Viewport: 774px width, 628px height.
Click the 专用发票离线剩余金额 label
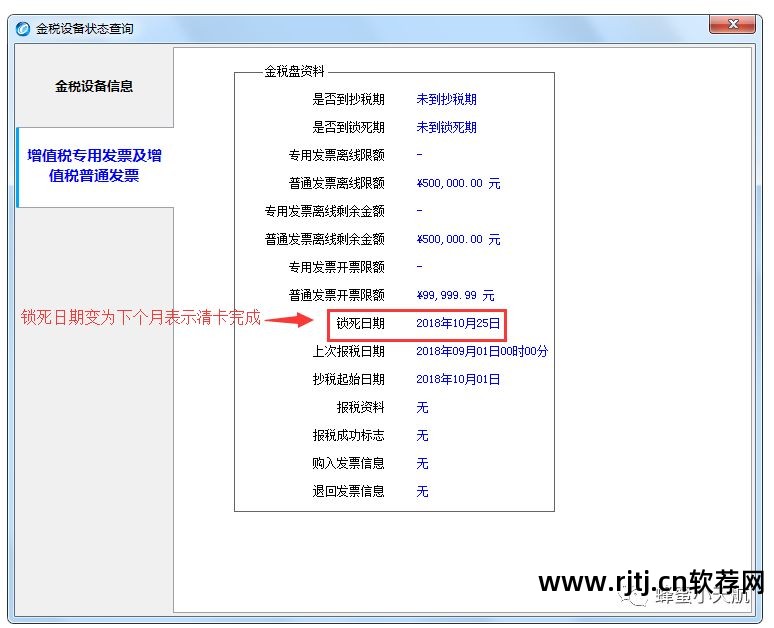(324, 211)
